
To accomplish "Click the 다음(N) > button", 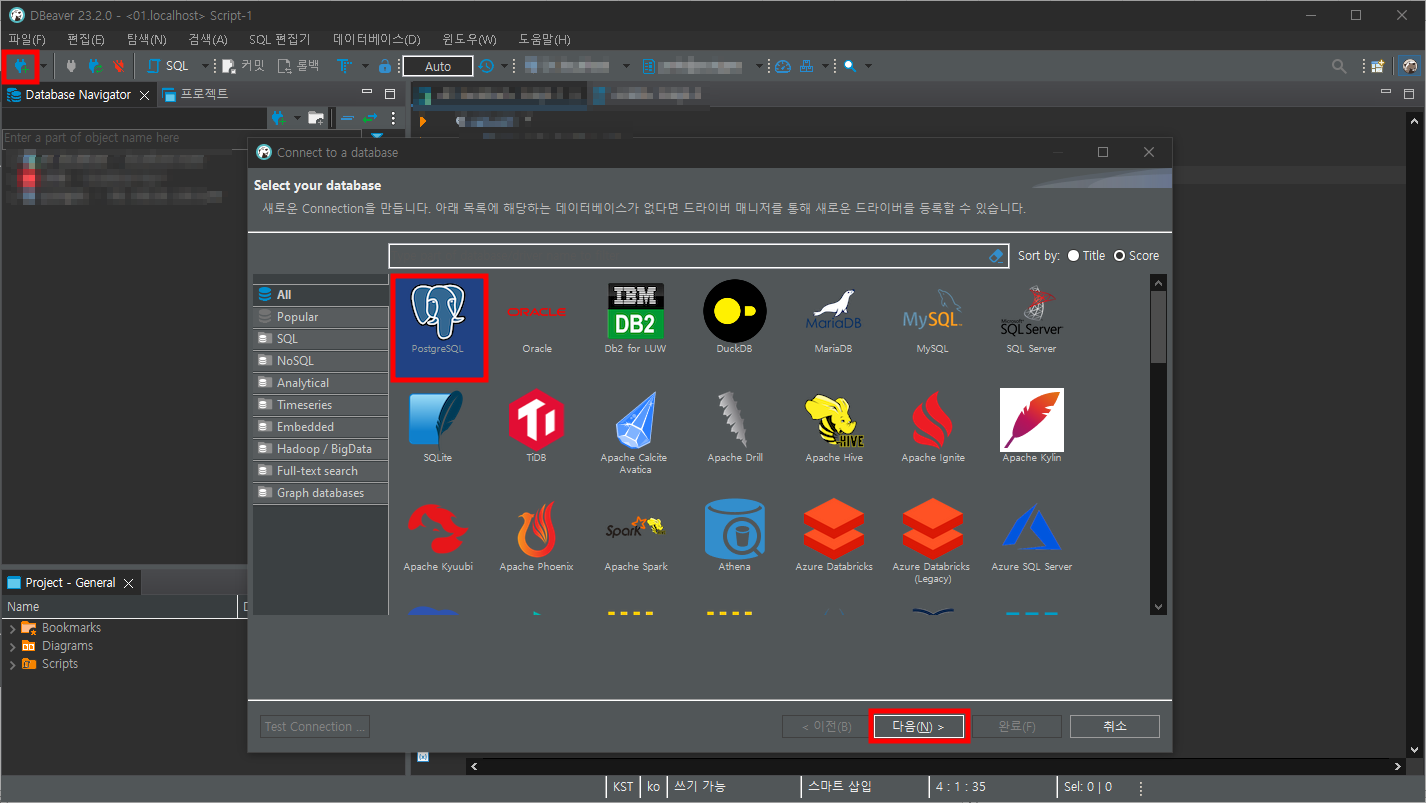I will pos(918,726).
